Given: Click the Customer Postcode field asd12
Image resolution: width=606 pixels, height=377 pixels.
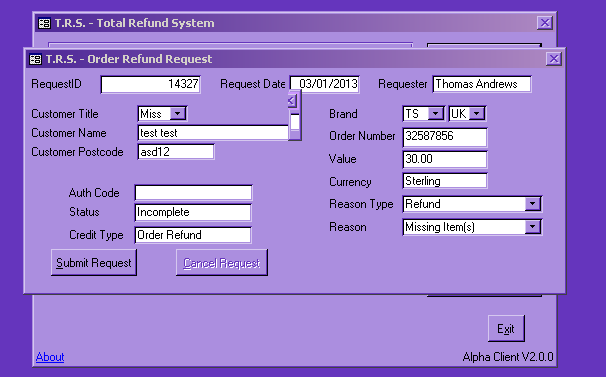Looking at the screenshot, I should tap(176, 152).
